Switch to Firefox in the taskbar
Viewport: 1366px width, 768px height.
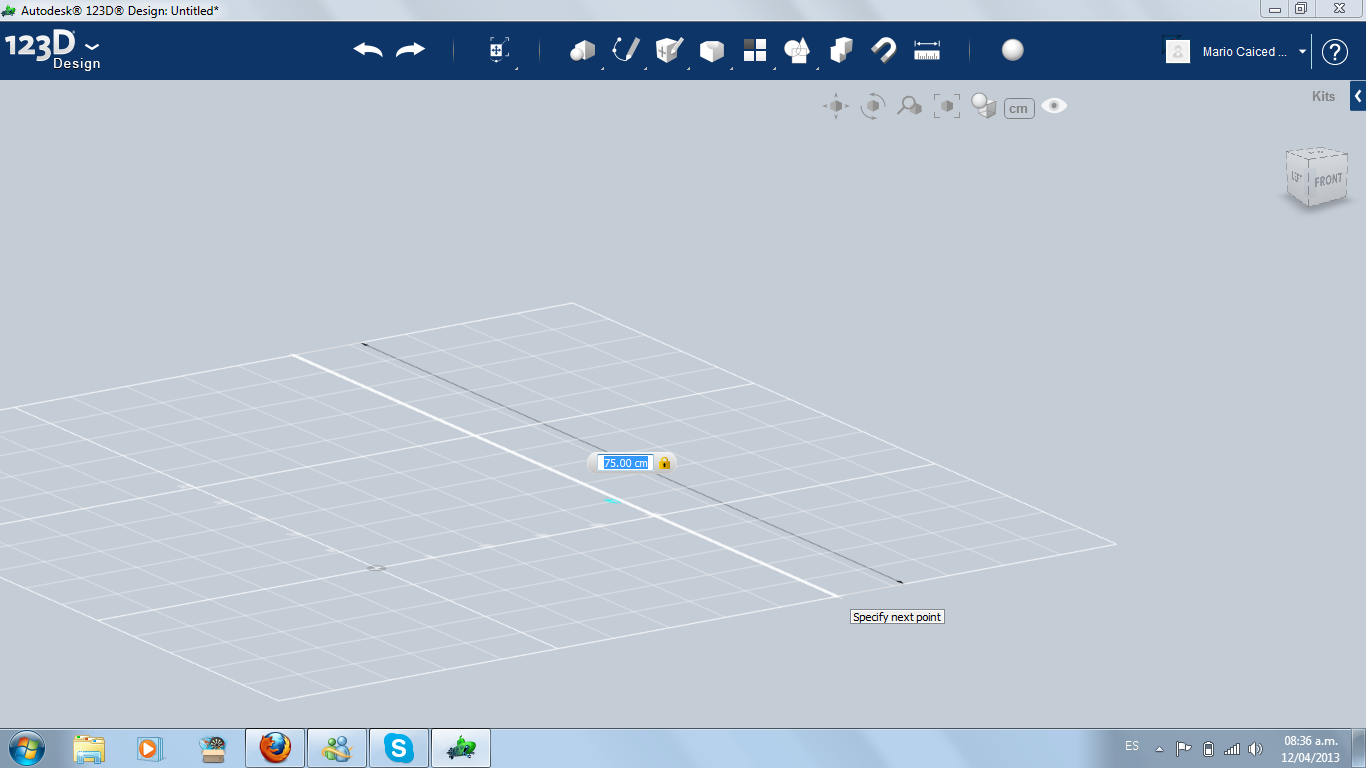pyautogui.click(x=275, y=748)
